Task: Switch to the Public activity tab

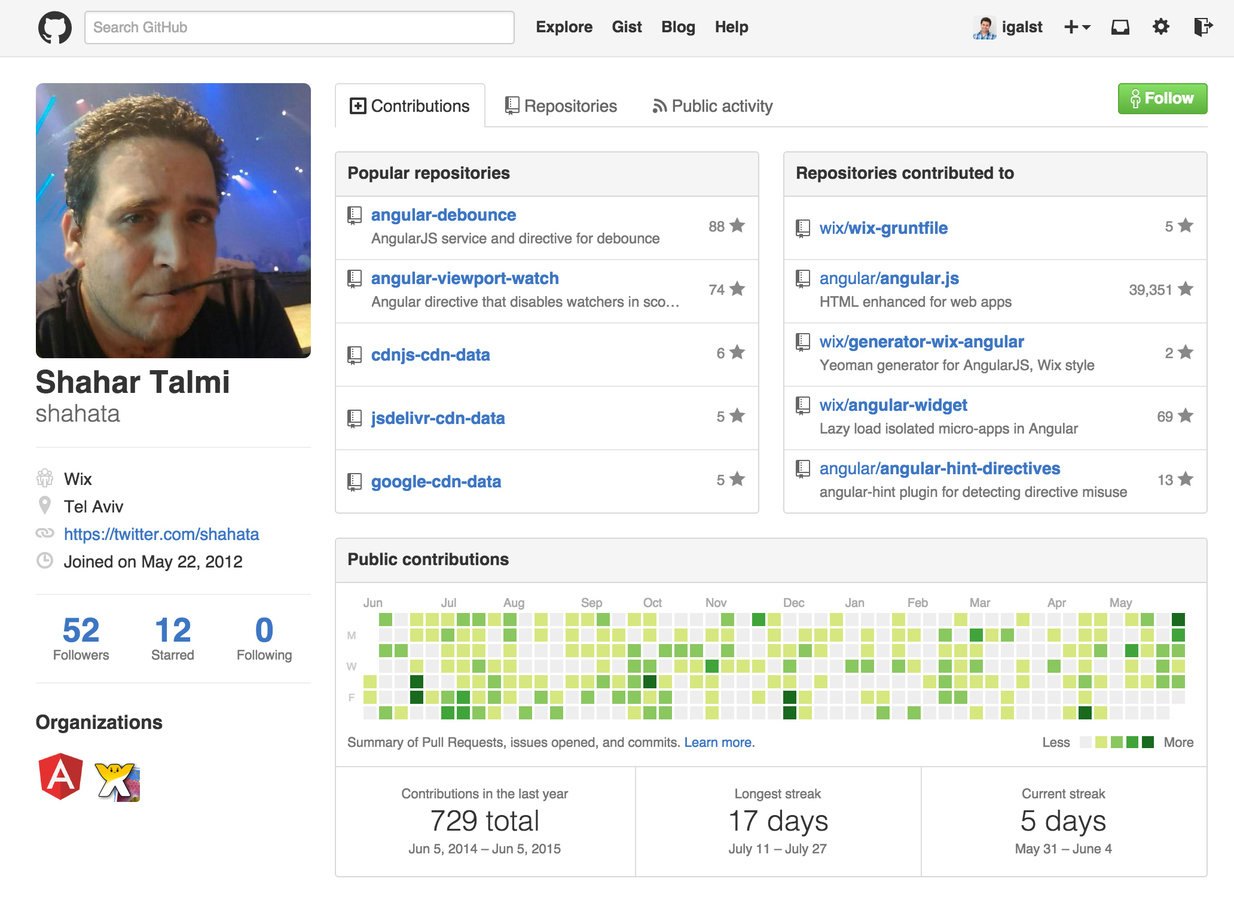Action: click(x=713, y=106)
